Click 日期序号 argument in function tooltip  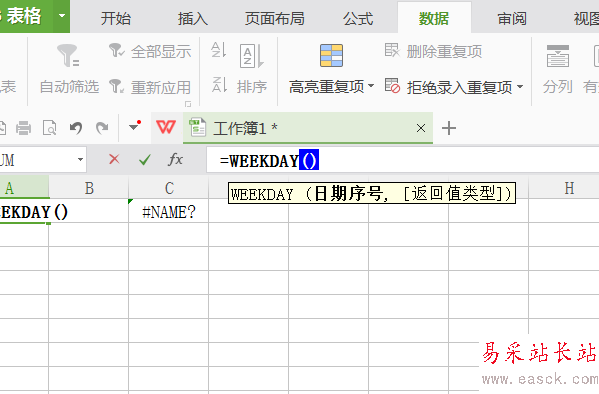(348, 193)
